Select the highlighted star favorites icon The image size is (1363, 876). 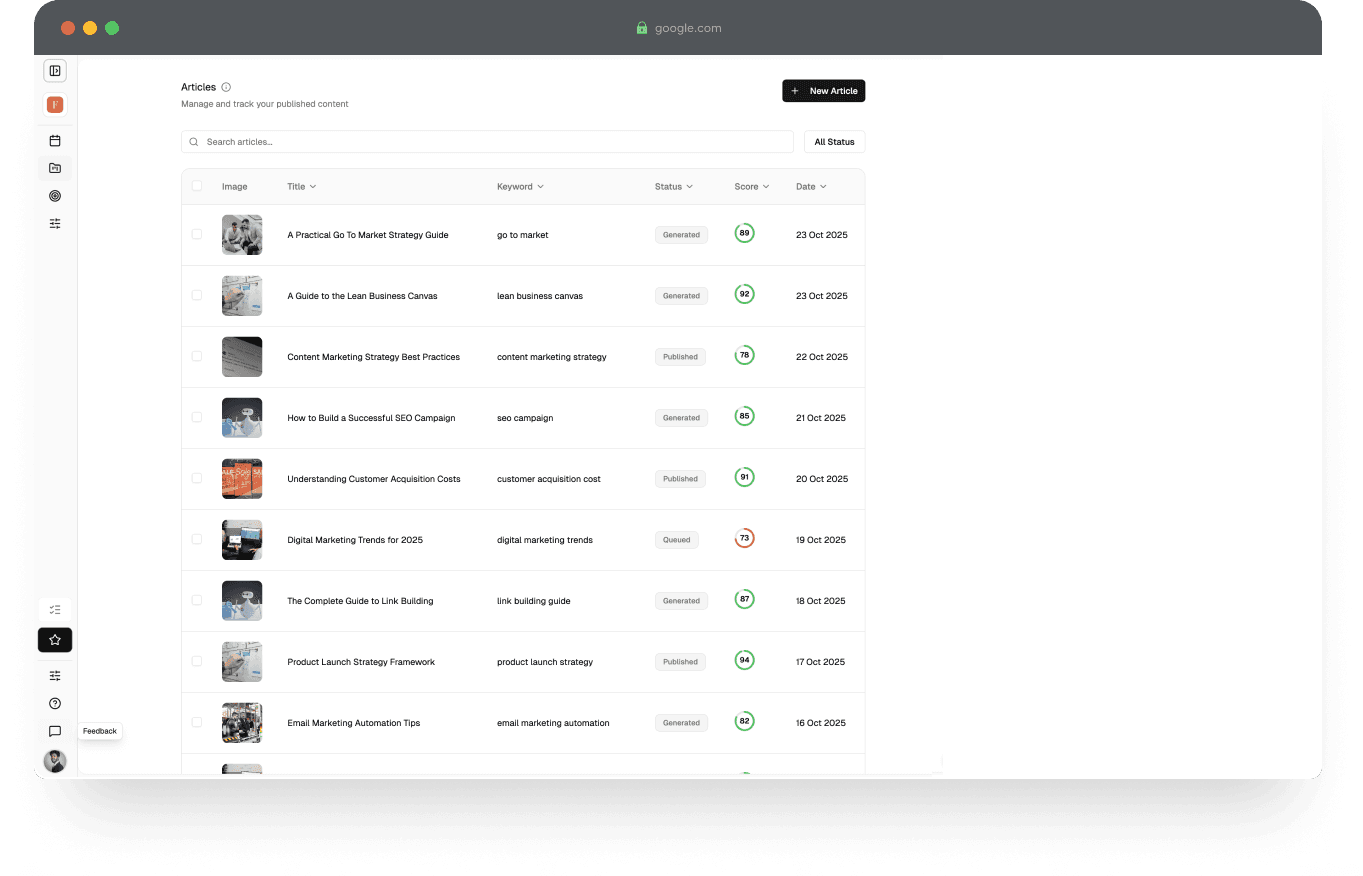(55, 640)
